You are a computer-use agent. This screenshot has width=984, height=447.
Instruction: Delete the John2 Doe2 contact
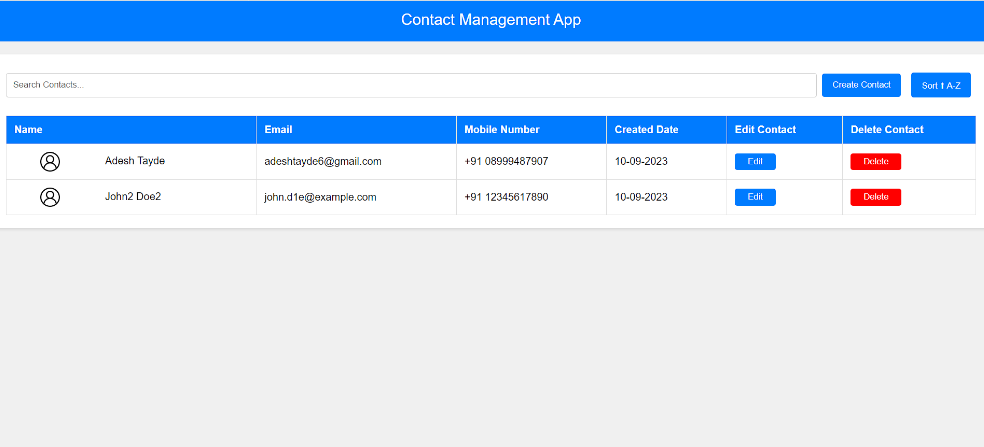875,197
